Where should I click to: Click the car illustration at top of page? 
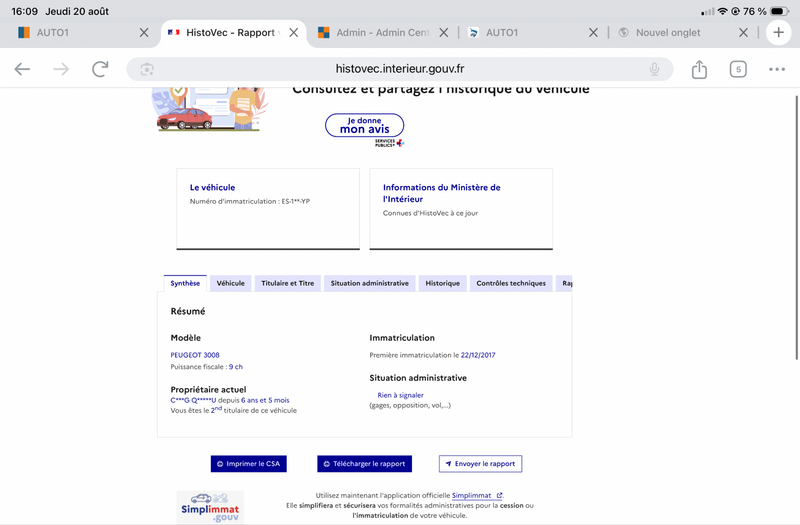pyautogui.click(x=210, y=110)
